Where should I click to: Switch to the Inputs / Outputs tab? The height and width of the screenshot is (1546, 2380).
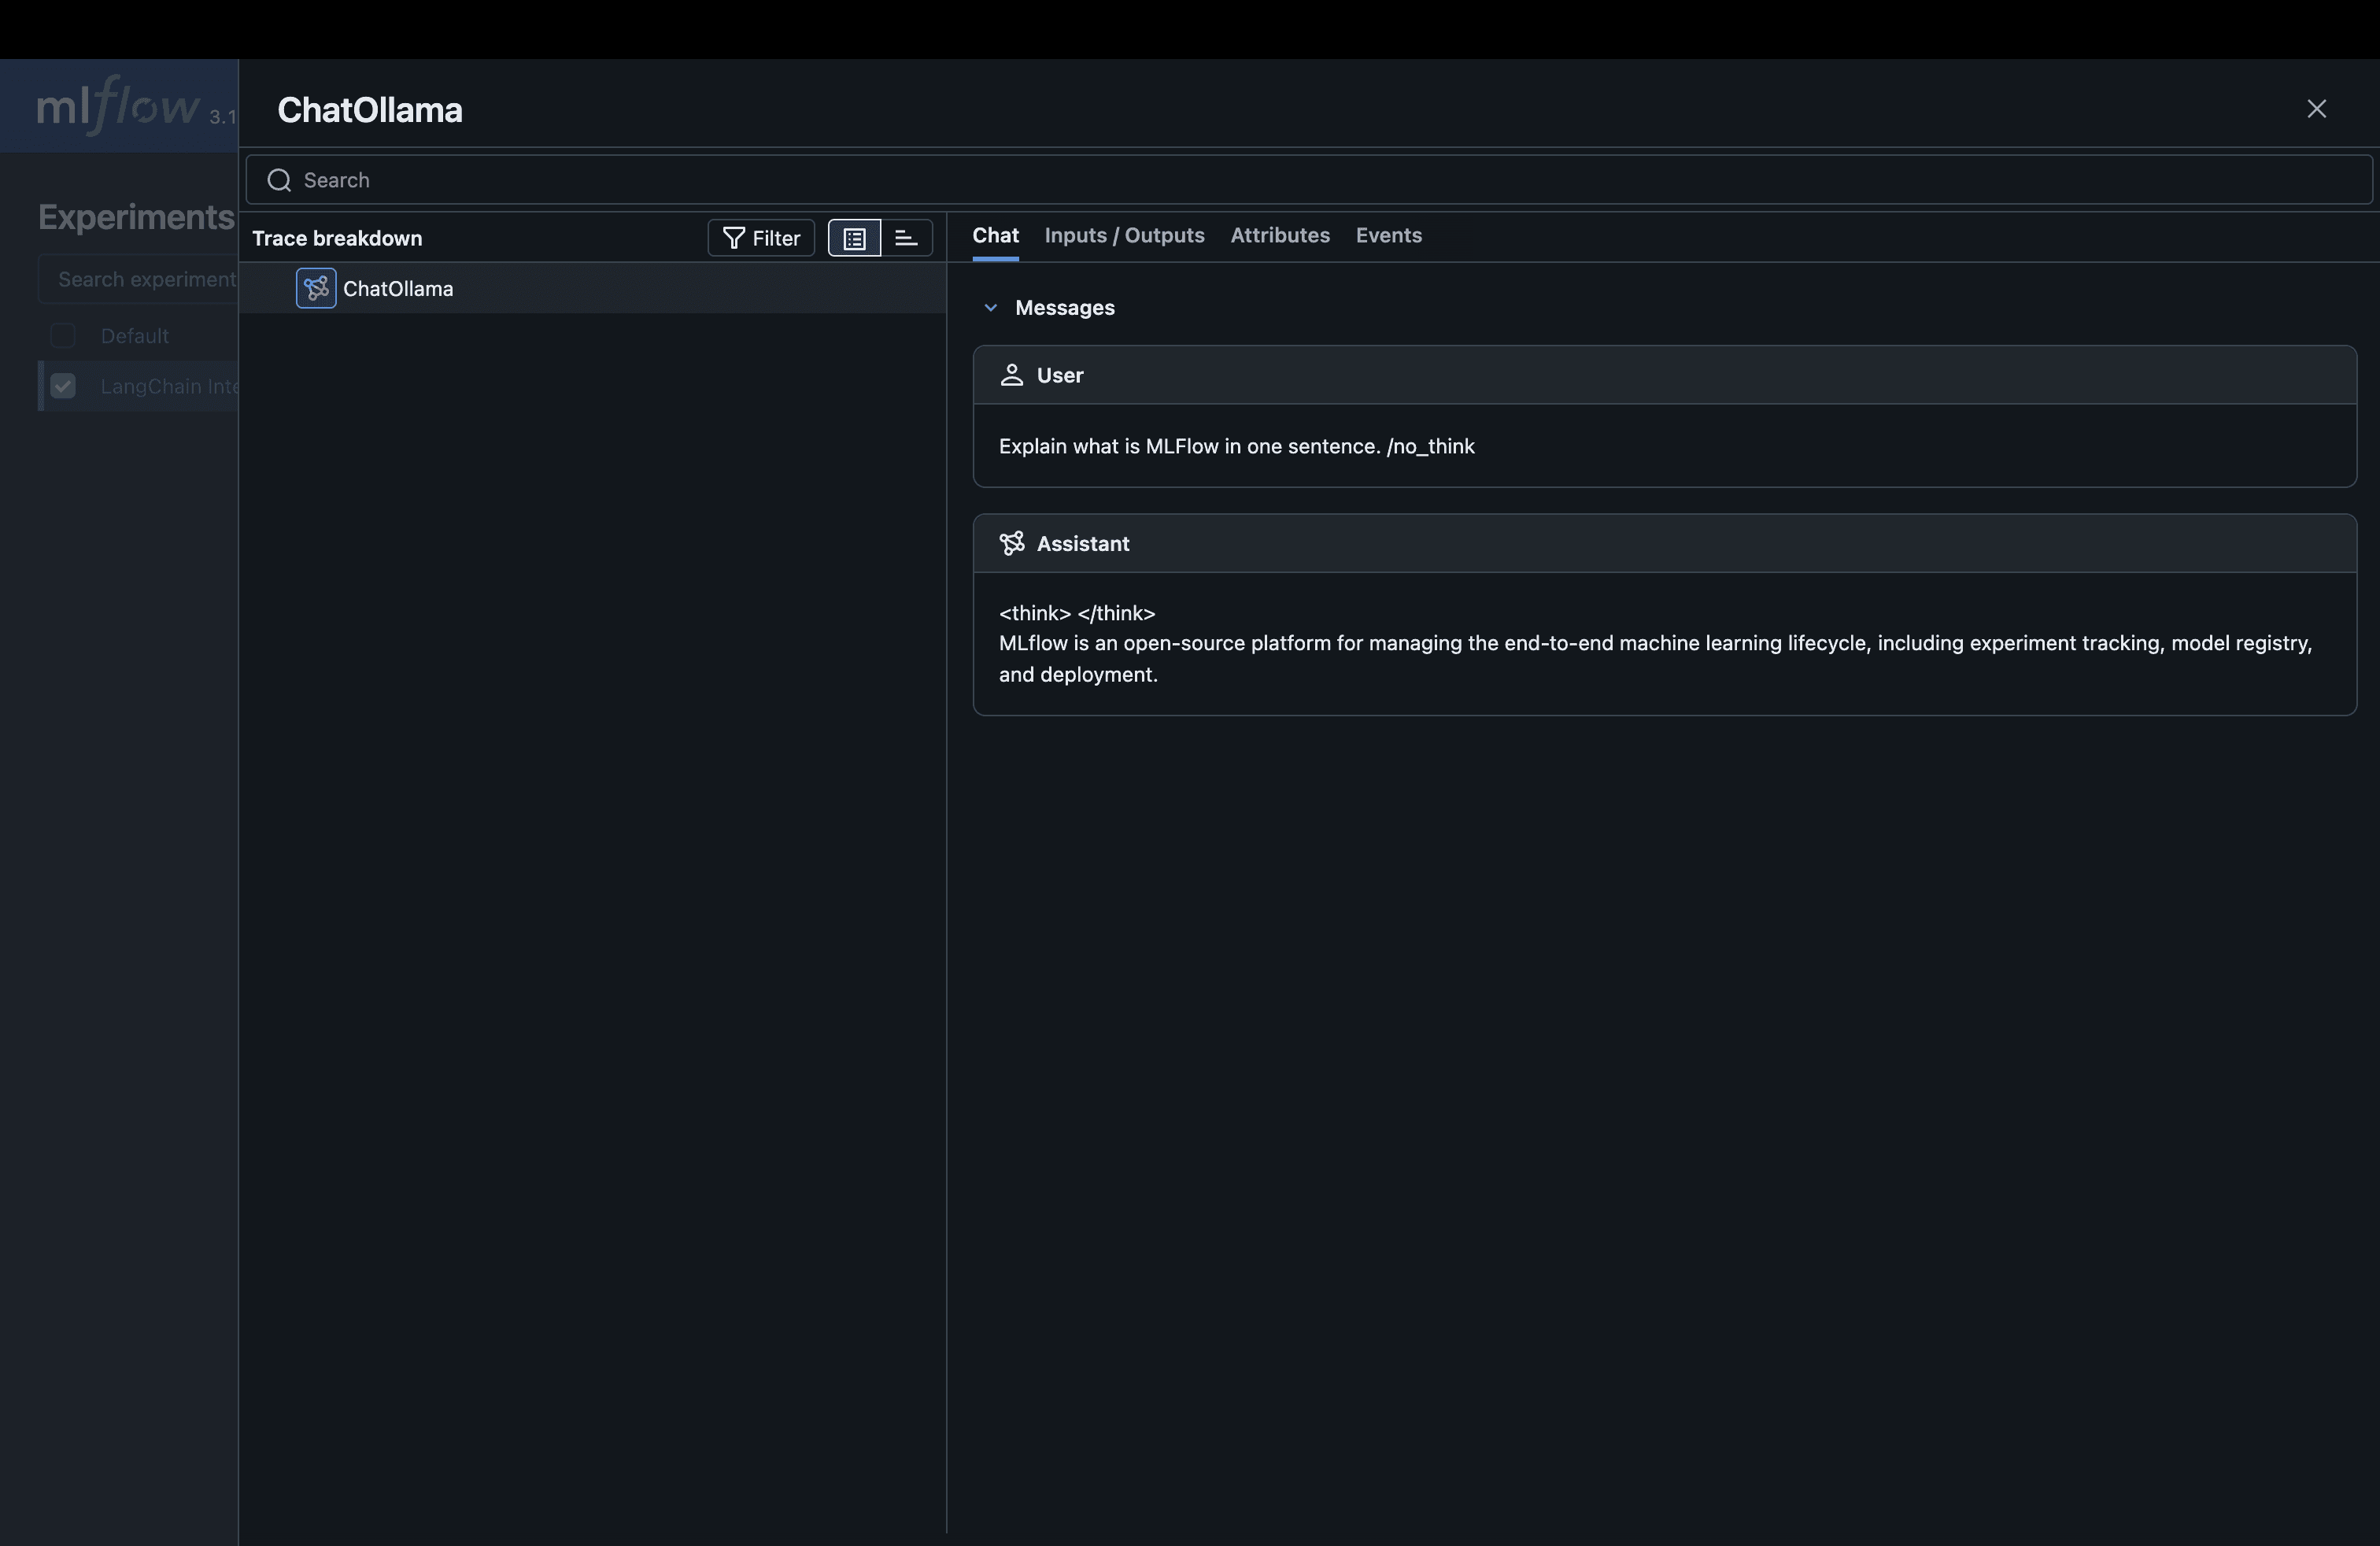1124,236
